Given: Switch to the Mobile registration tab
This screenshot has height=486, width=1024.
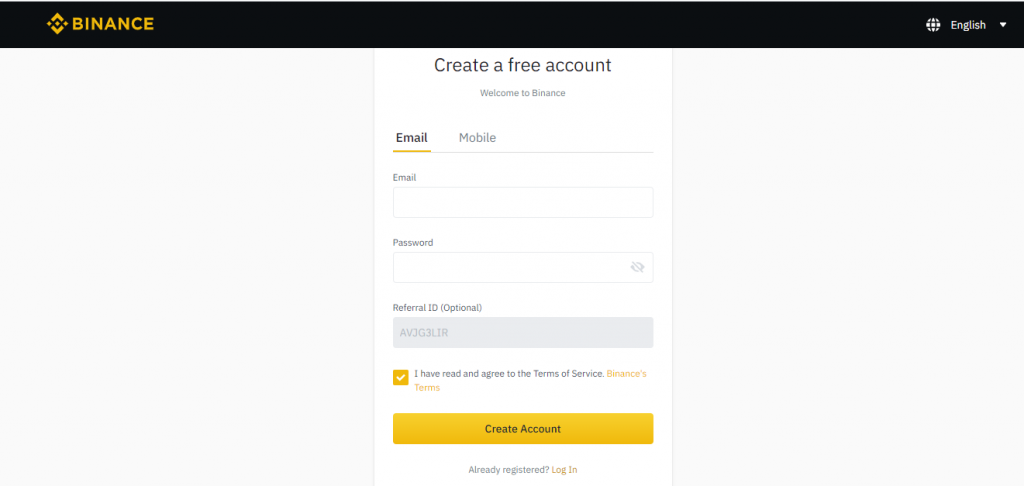Looking at the screenshot, I should click(477, 138).
